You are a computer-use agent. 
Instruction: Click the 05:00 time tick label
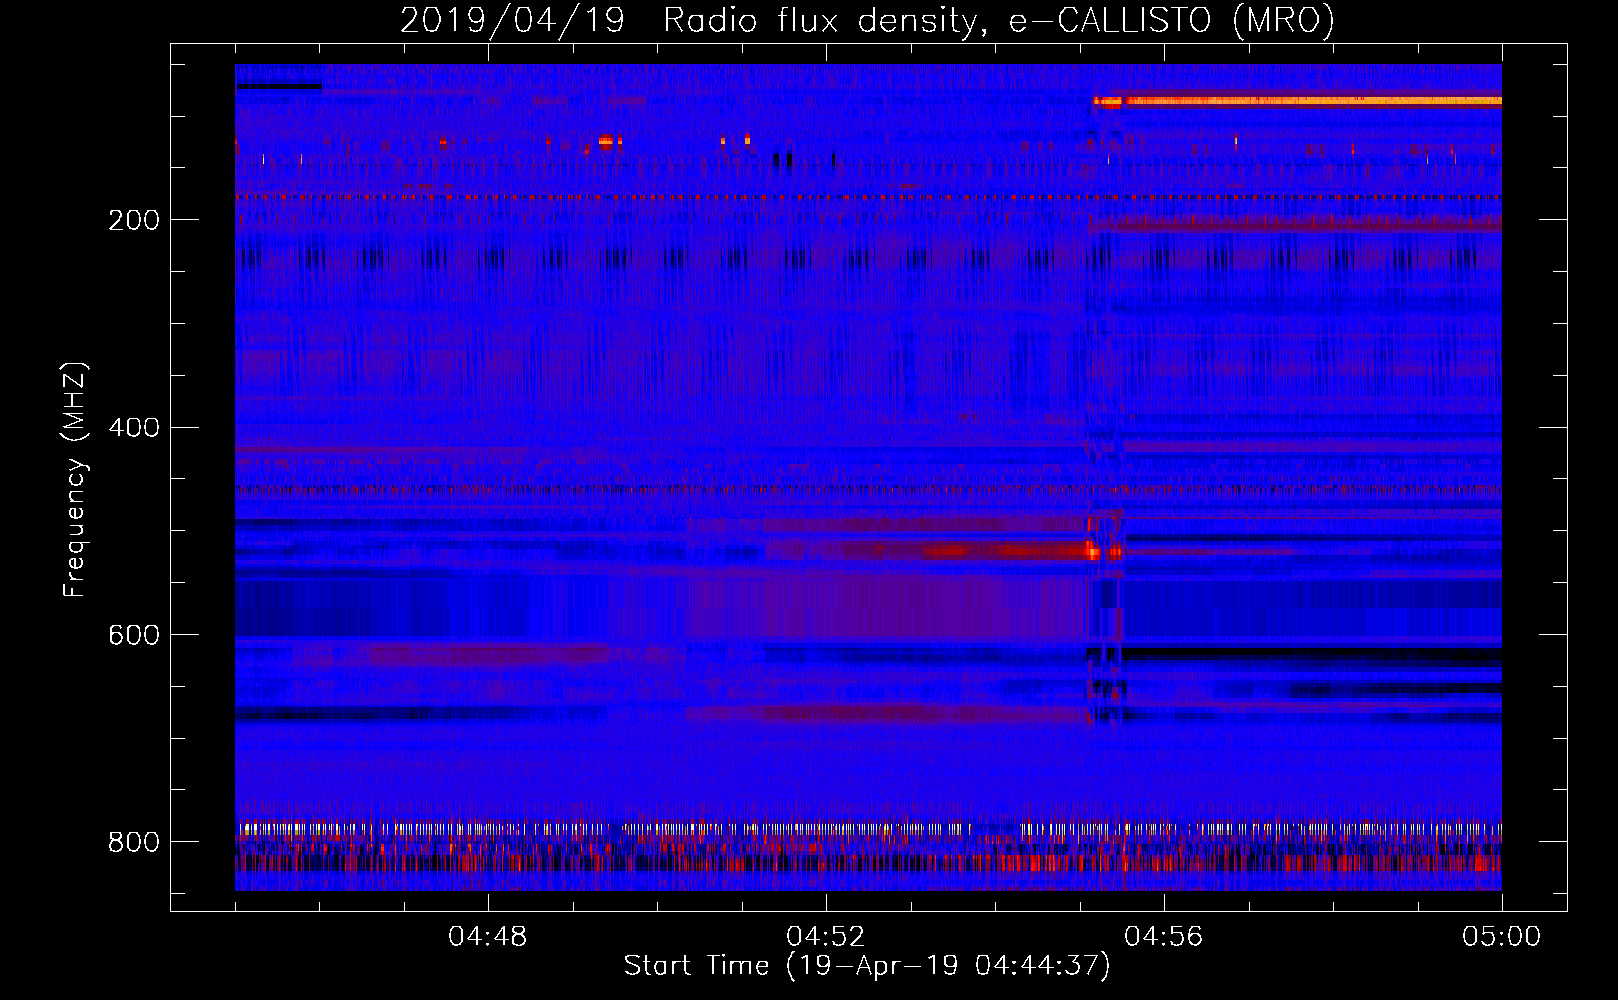click(1502, 937)
